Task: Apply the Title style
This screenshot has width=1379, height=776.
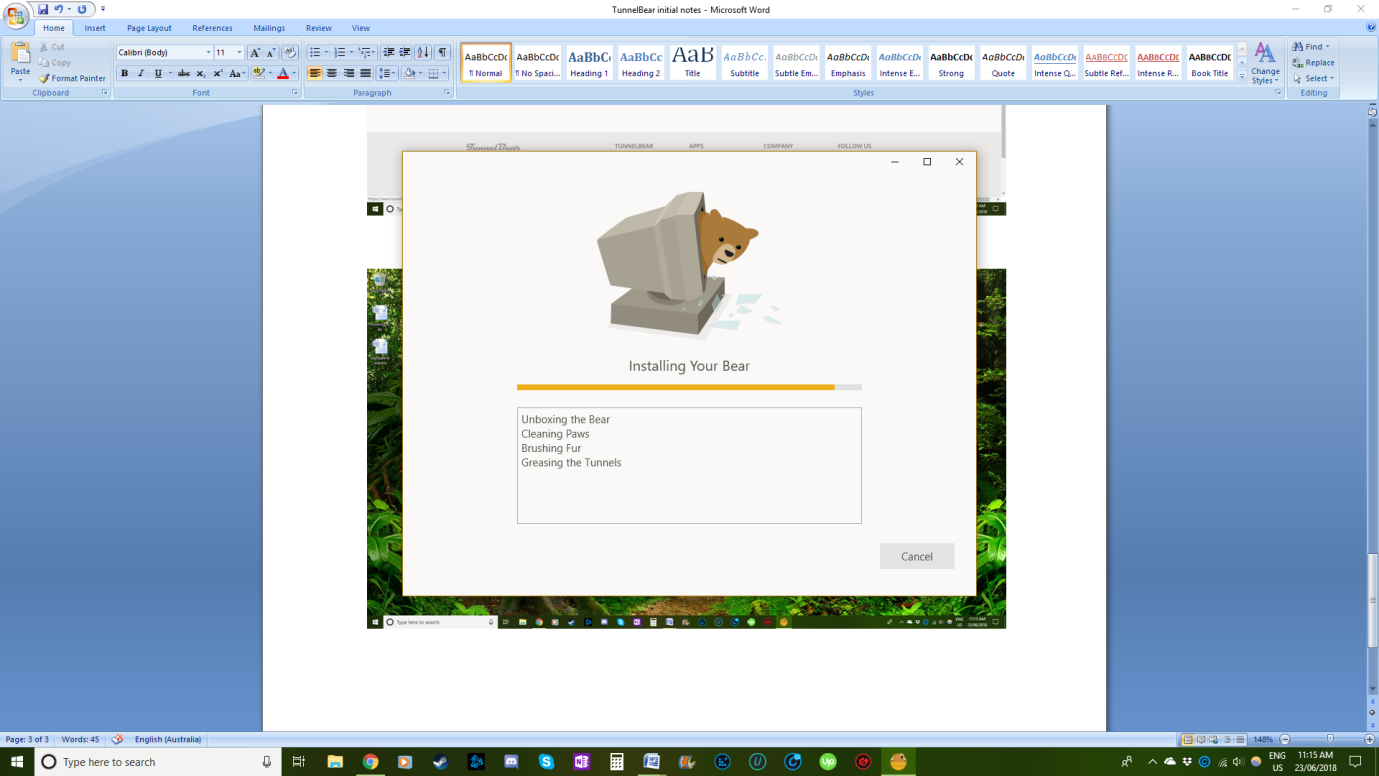Action: click(692, 63)
